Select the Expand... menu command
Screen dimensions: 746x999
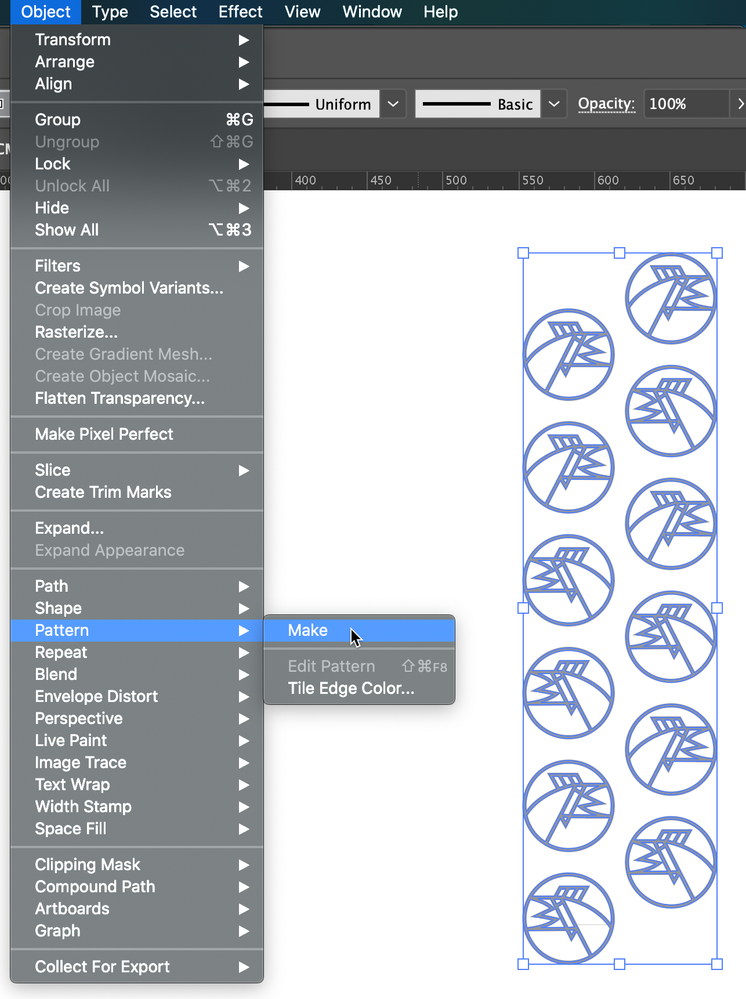click(x=69, y=528)
